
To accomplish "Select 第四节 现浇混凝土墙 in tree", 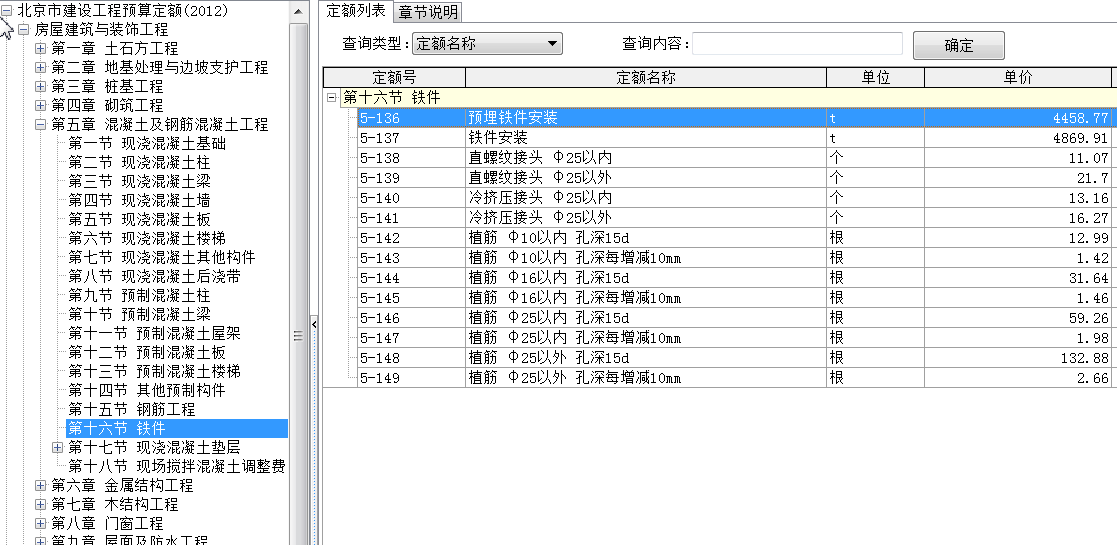I will [139, 201].
